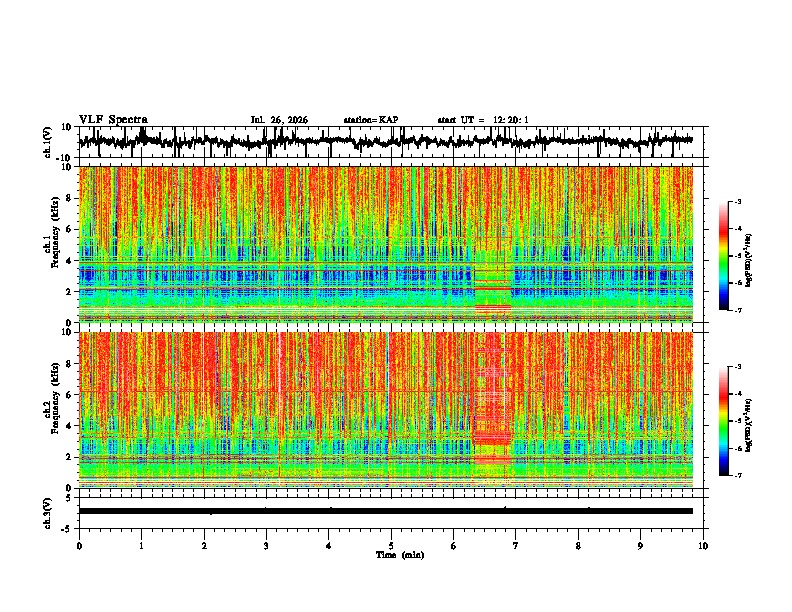This screenshot has height=612, width=792.
Task: Click the 5 minute tick on time axis
Action: [x=391, y=546]
